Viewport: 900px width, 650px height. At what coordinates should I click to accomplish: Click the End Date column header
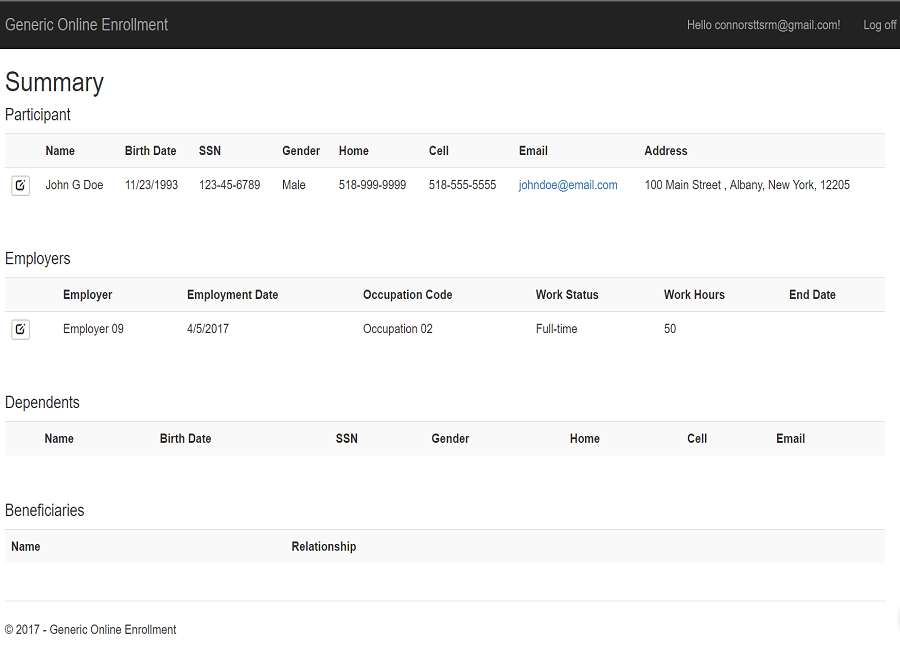(812, 295)
